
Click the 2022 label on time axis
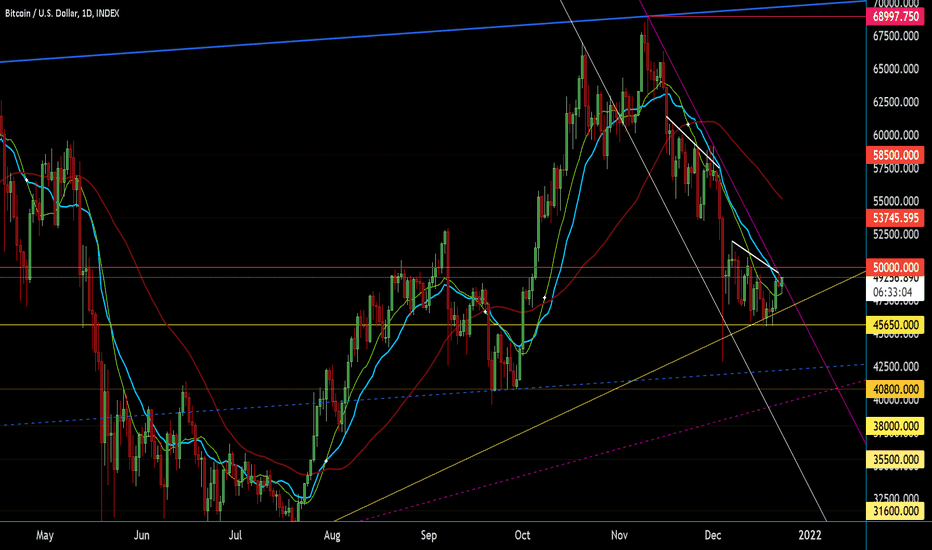coord(810,535)
